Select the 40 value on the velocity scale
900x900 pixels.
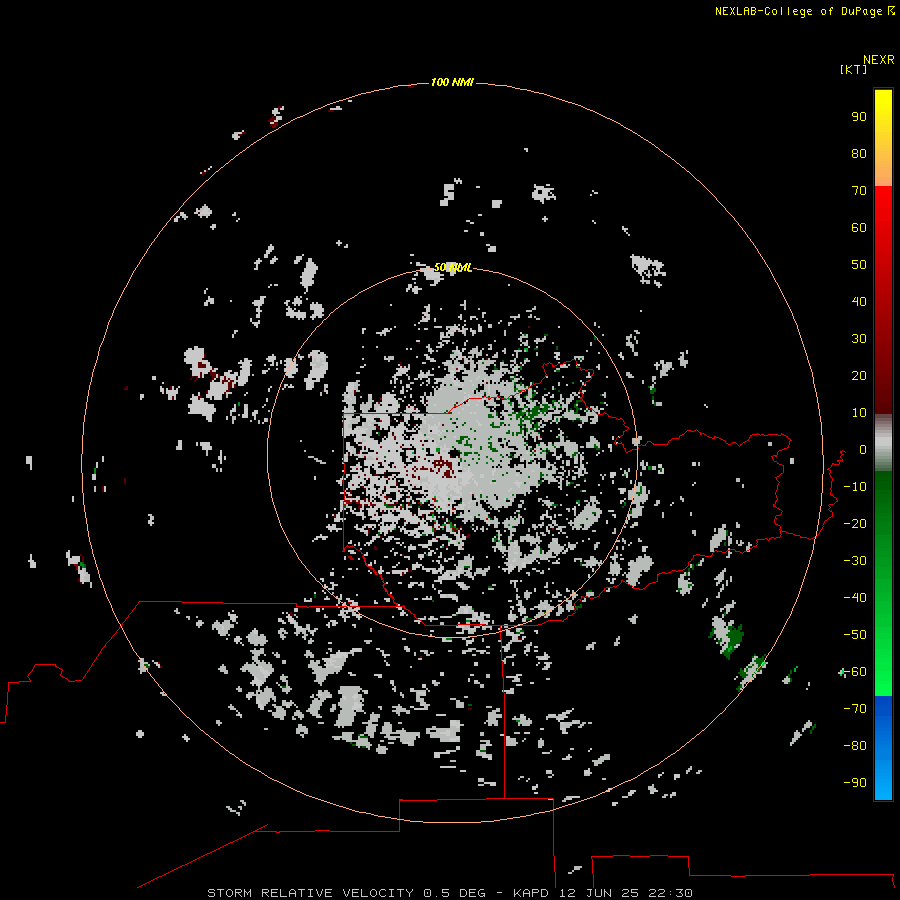tap(859, 301)
